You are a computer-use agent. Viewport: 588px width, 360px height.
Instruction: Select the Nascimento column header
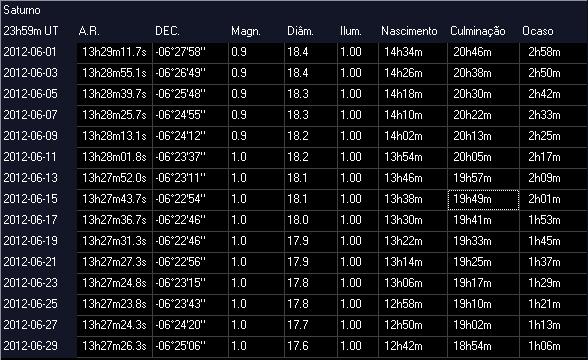tap(409, 31)
